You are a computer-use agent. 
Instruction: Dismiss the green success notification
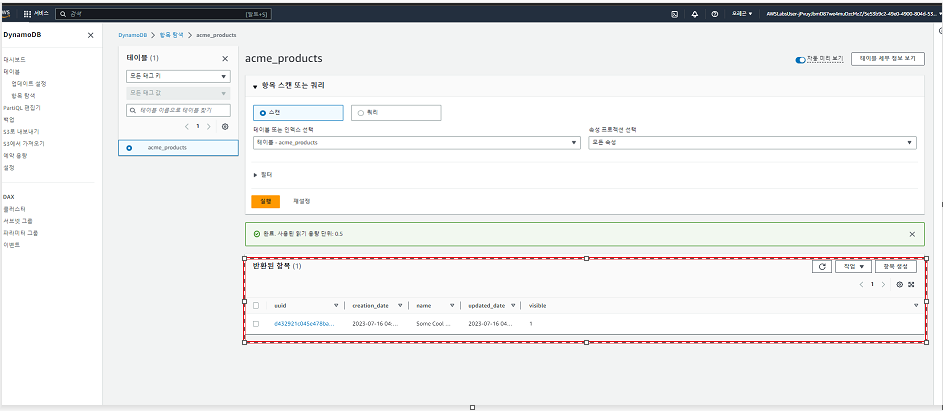click(912, 233)
